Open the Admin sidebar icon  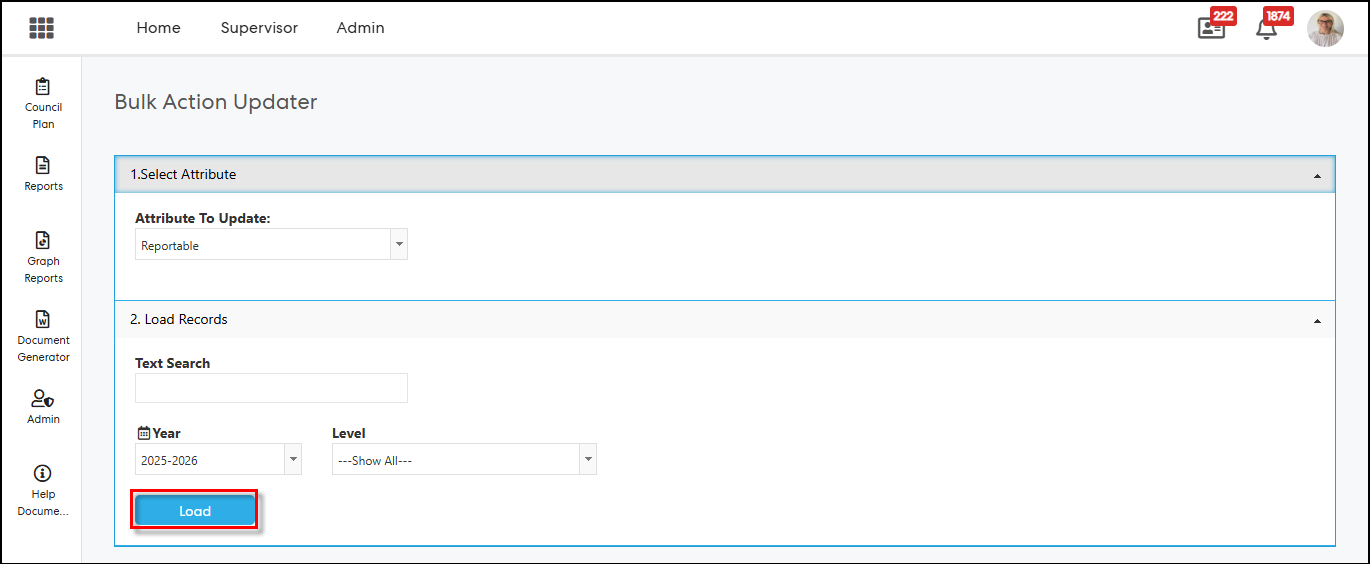tap(43, 406)
